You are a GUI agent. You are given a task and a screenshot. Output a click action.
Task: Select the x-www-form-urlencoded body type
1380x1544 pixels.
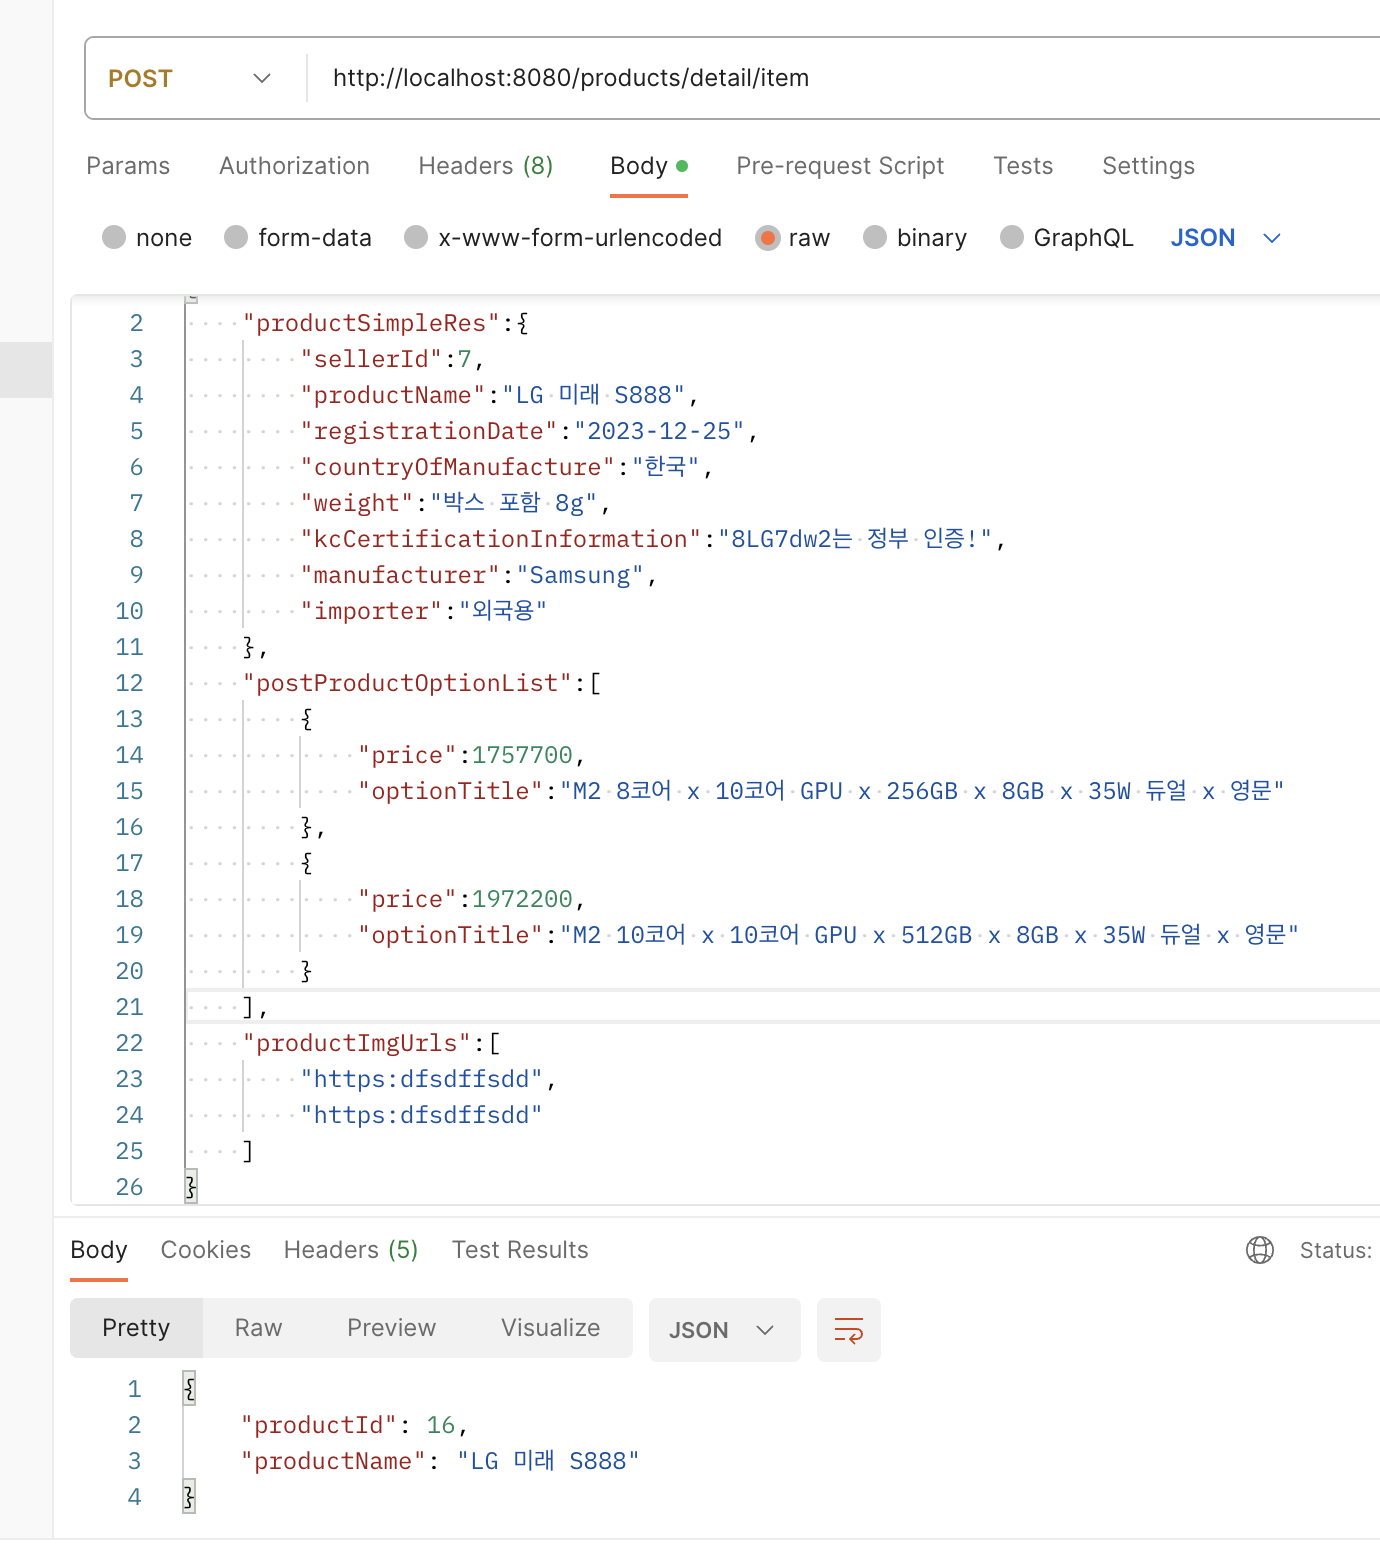tap(563, 238)
